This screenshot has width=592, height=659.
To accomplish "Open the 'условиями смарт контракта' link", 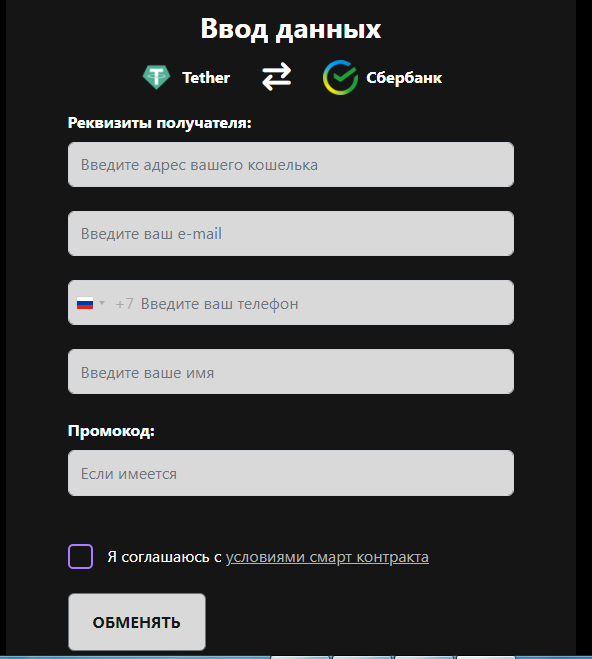I will tap(327, 557).
